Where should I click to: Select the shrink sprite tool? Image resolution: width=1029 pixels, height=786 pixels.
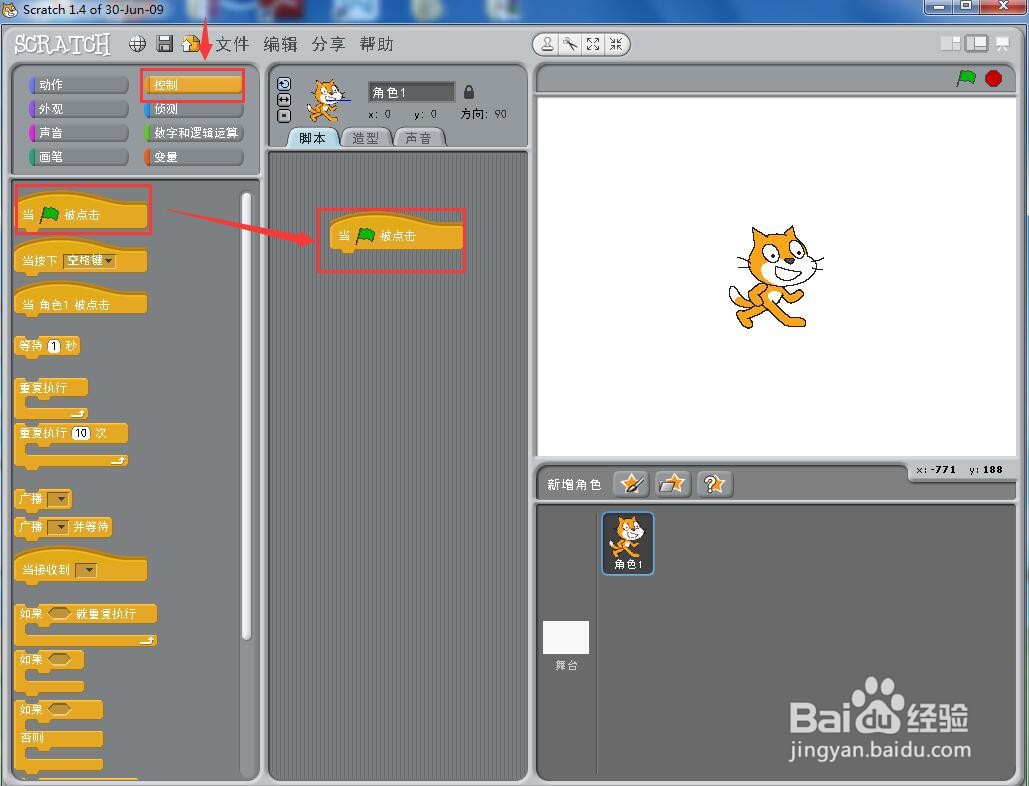pyautogui.click(x=616, y=44)
